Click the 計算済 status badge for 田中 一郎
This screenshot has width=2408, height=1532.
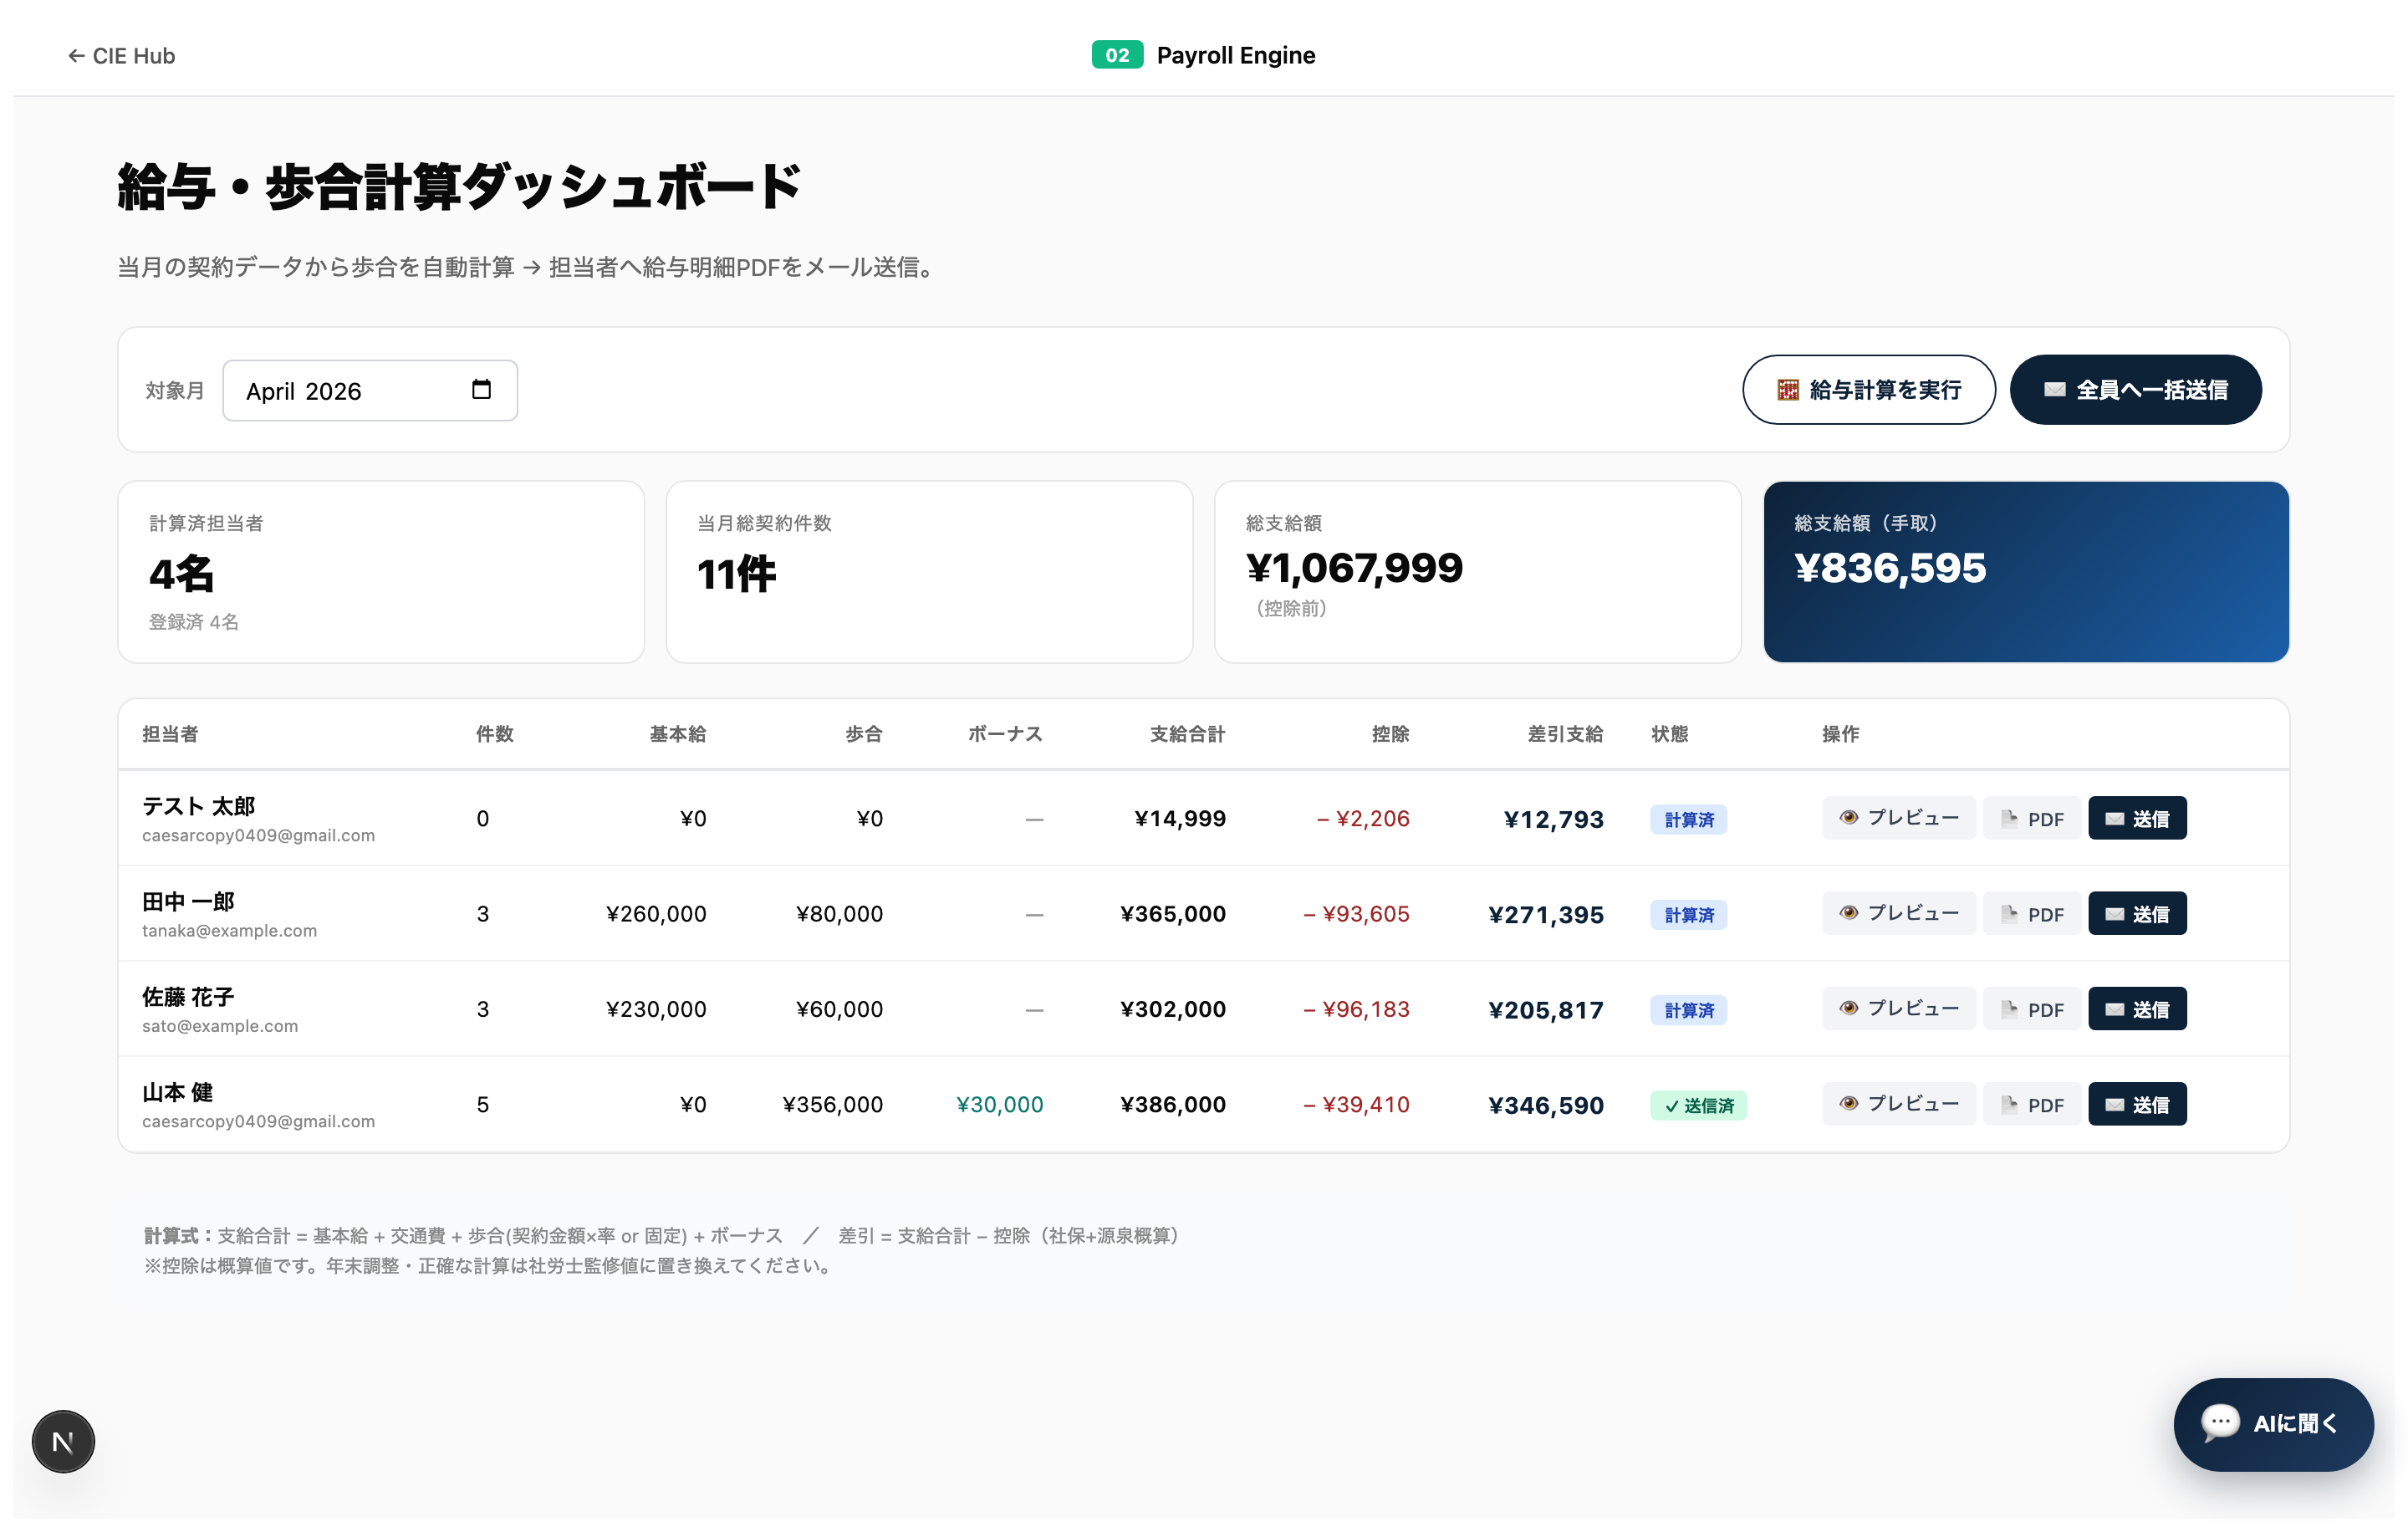[x=1688, y=915]
